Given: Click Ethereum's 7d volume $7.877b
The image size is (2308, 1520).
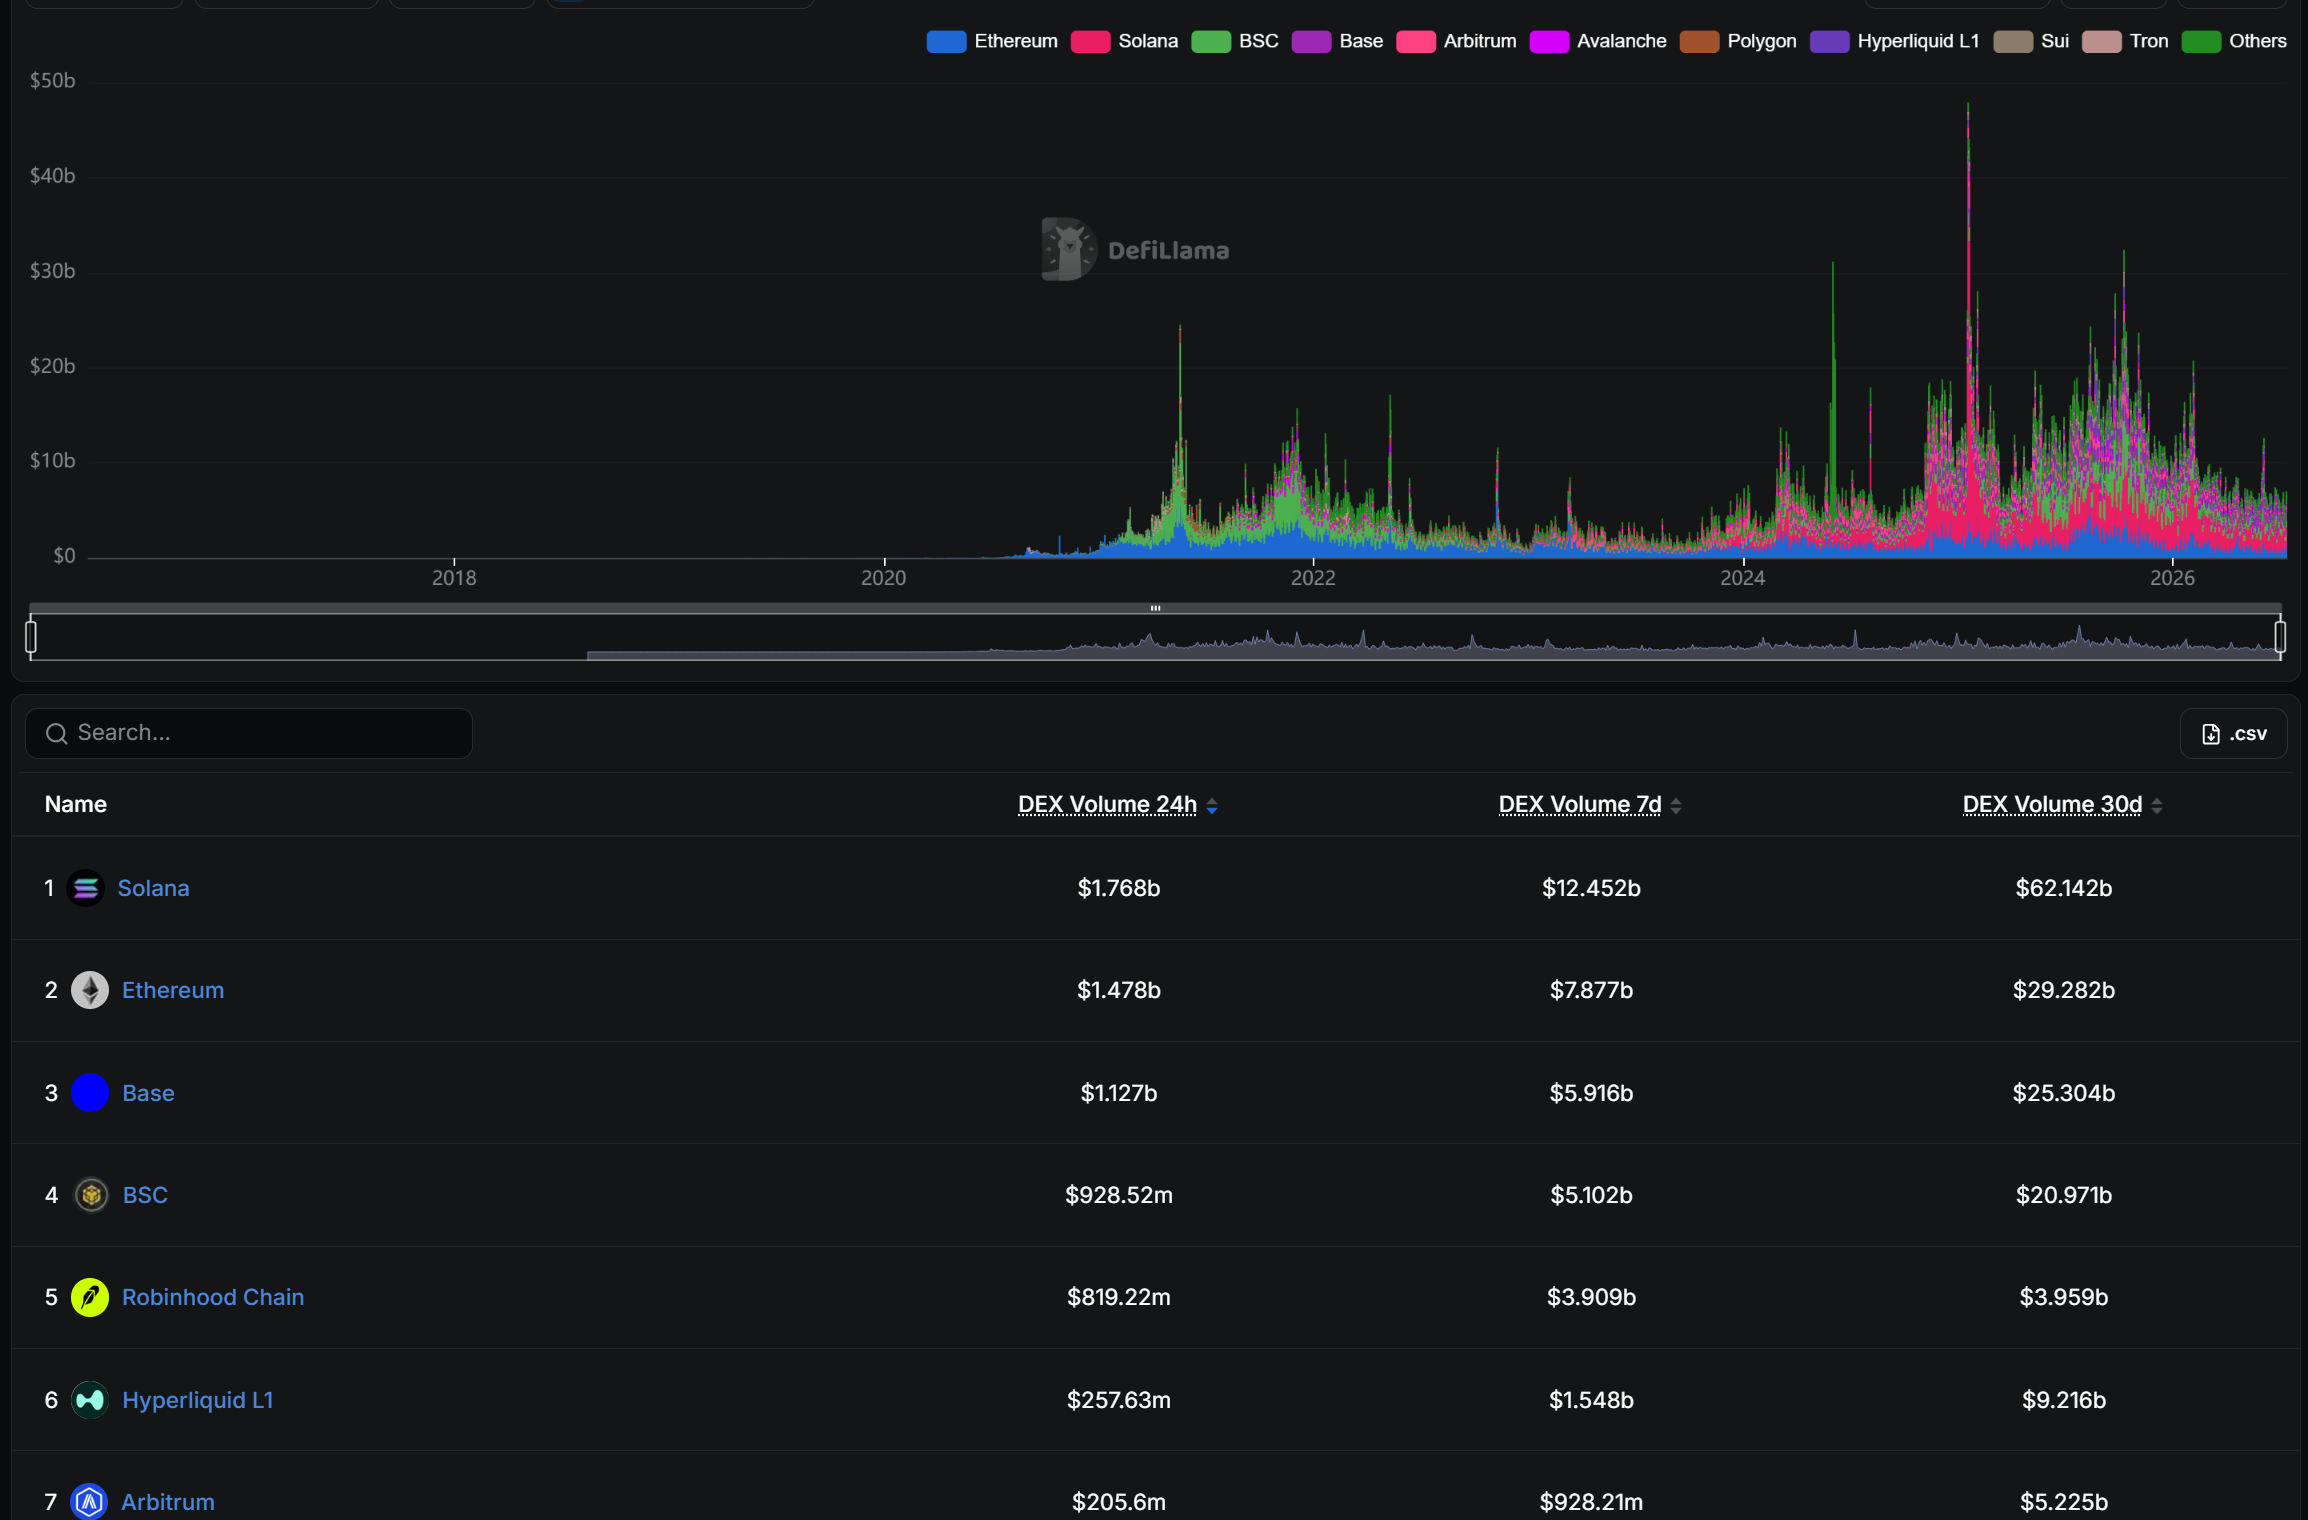Looking at the screenshot, I should (1591, 990).
